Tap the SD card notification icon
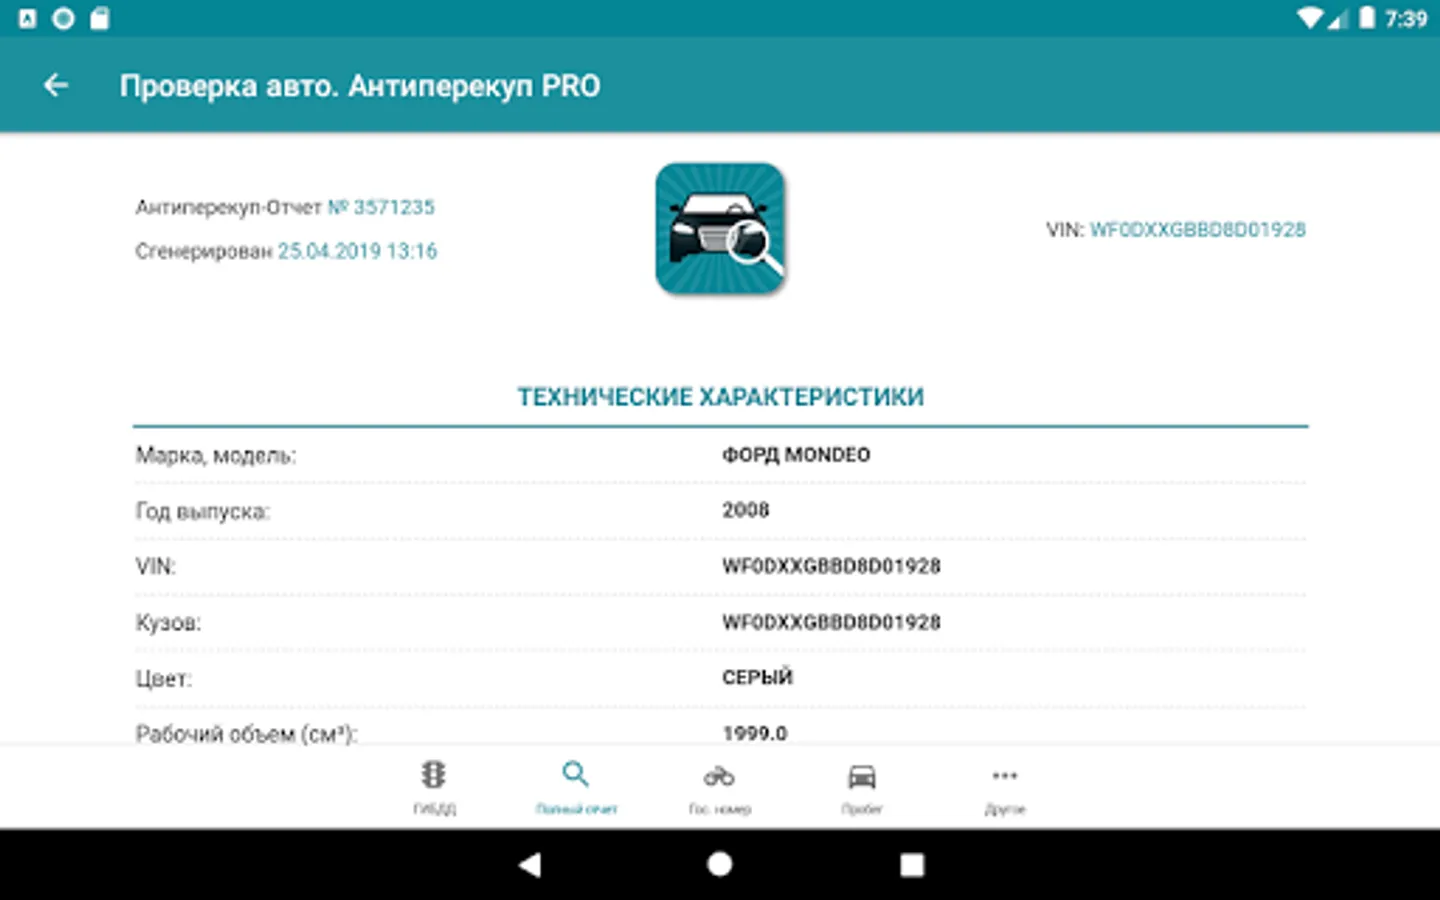This screenshot has width=1440, height=900. pos(99,18)
